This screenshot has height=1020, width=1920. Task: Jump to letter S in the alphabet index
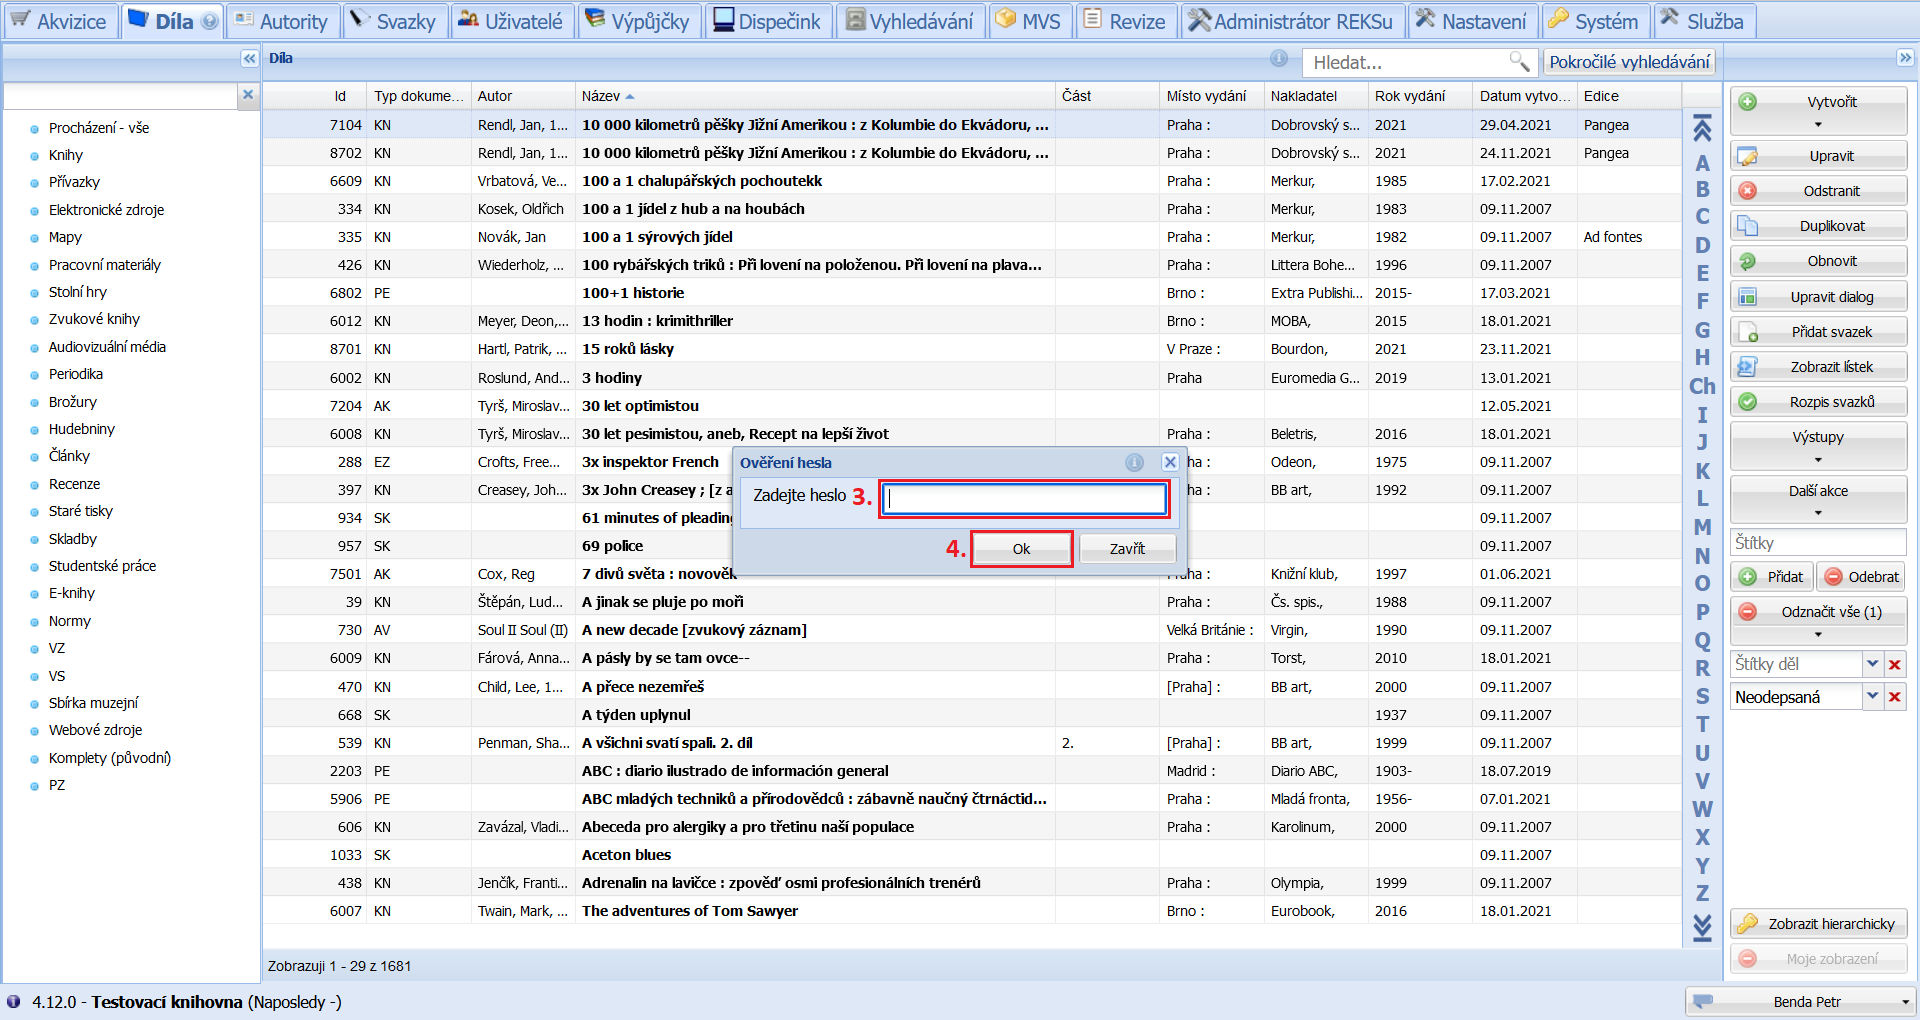point(1702,696)
